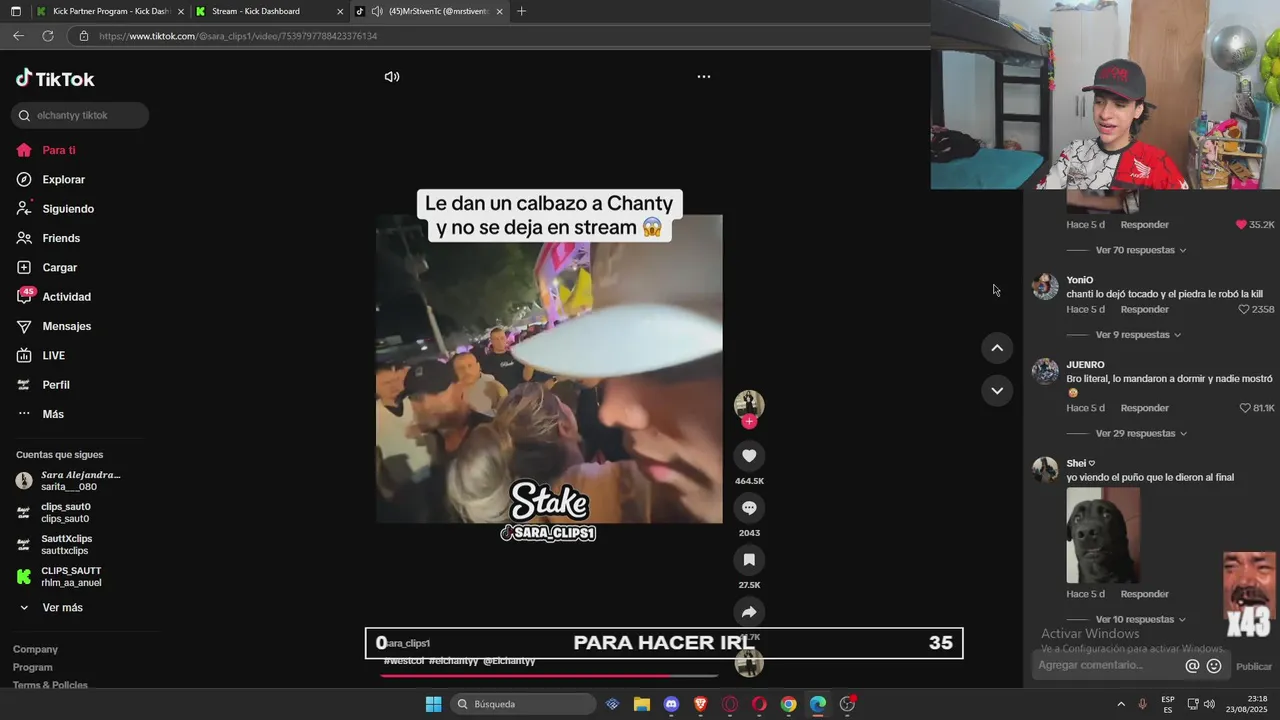The height and width of the screenshot is (720, 1280).
Task: Insert a mention with the @ icon
Action: (x=1192, y=666)
